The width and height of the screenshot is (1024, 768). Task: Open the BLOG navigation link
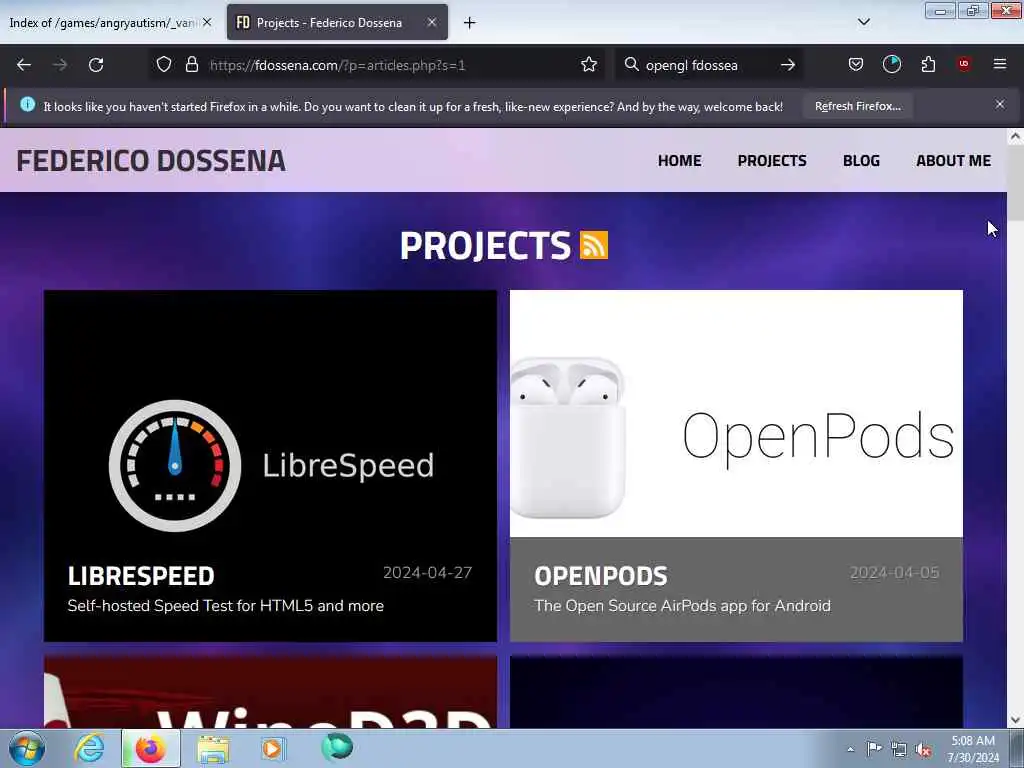click(x=861, y=161)
